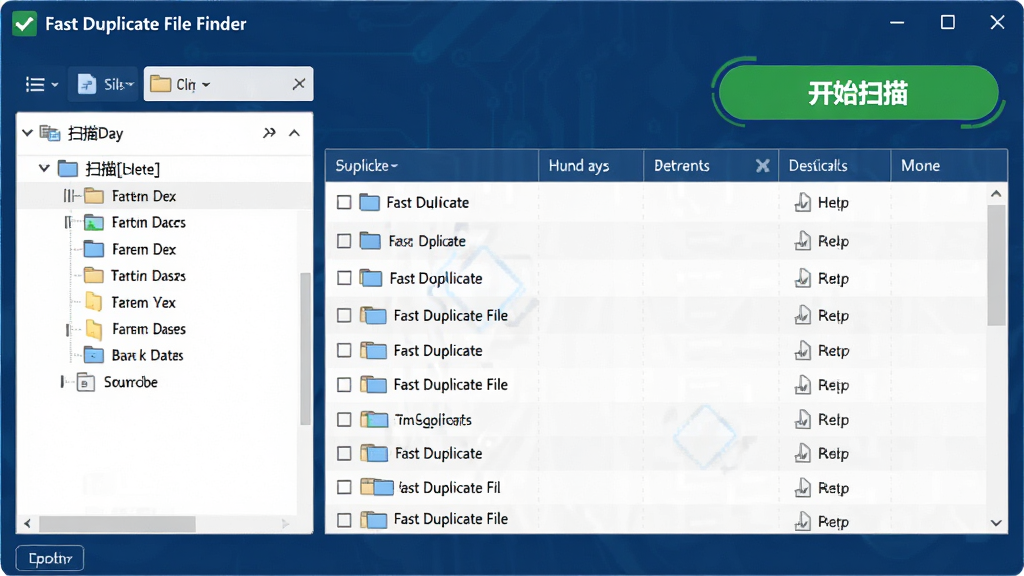The height and width of the screenshot is (576, 1024).
Task: Click the Bark Dates folder icon
Action: pos(94,355)
